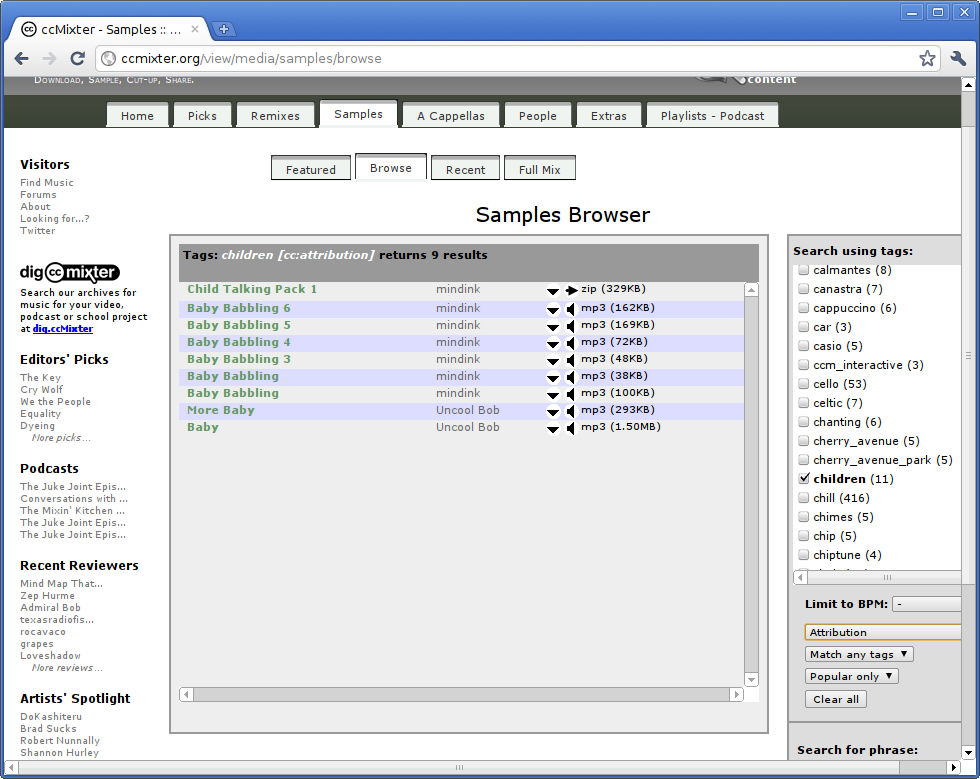
Task: Play the 38KB Baby Babbling speaker icon
Action: [x=570, y=376]
